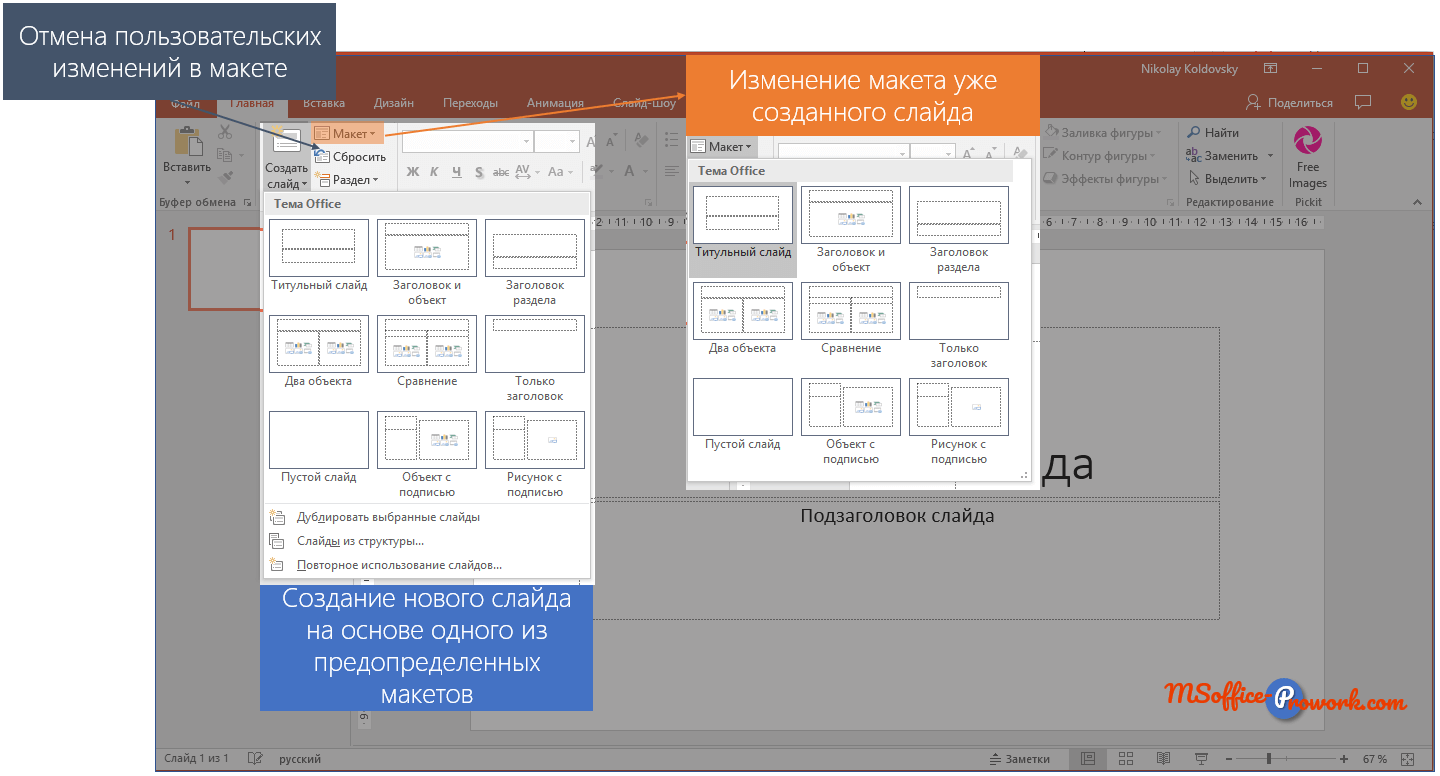Open the Контур фигуры dropdown
The width and height of the screenshot is (1440, 776).
[1100, 155]
